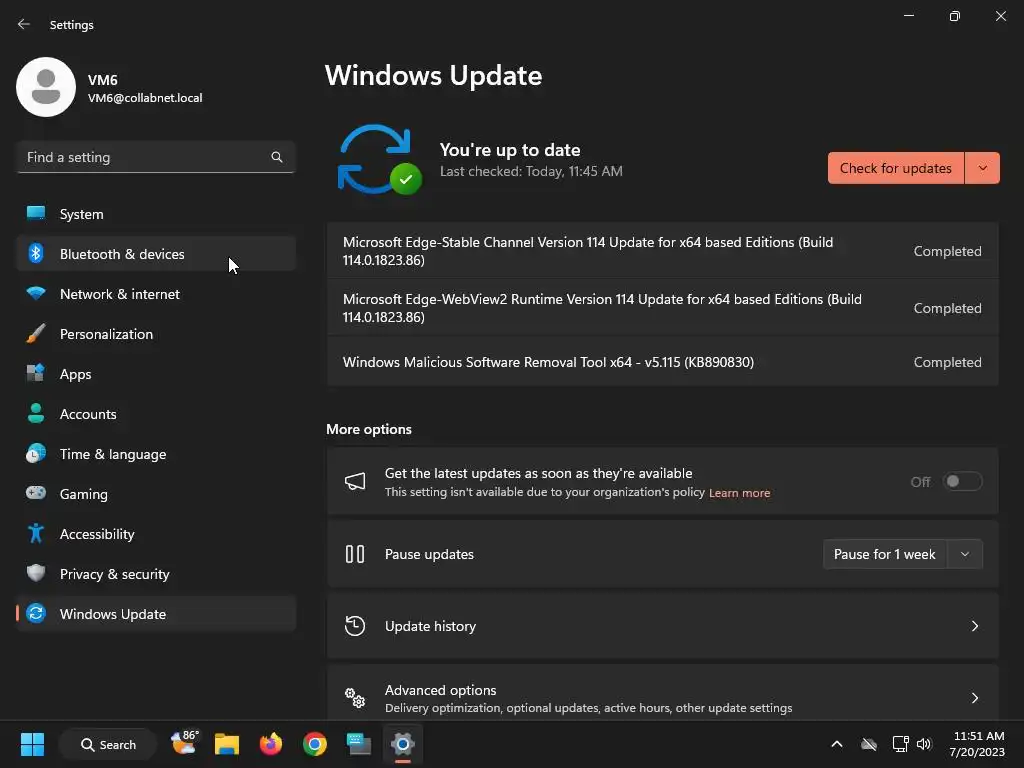This screenshot has height=768, width=1024.
Task: Click the Gaming controller icon
Action: pos(36,493)
